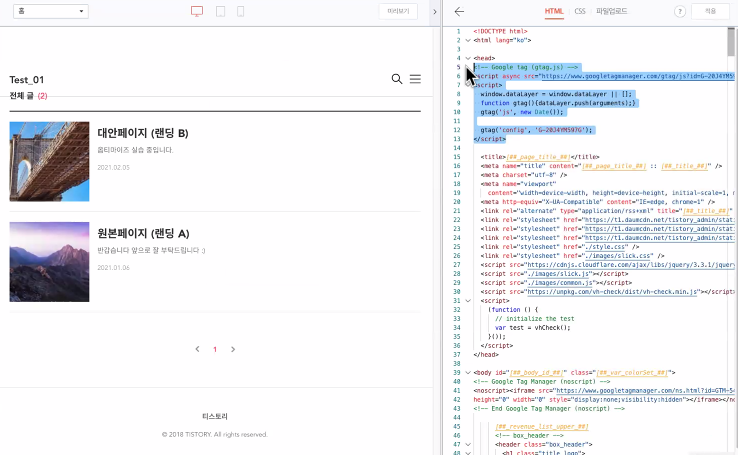This screenshot has height=455, width=738.
Task: Click the date 2021.02.05 text
Action: (x=113, y=168)
